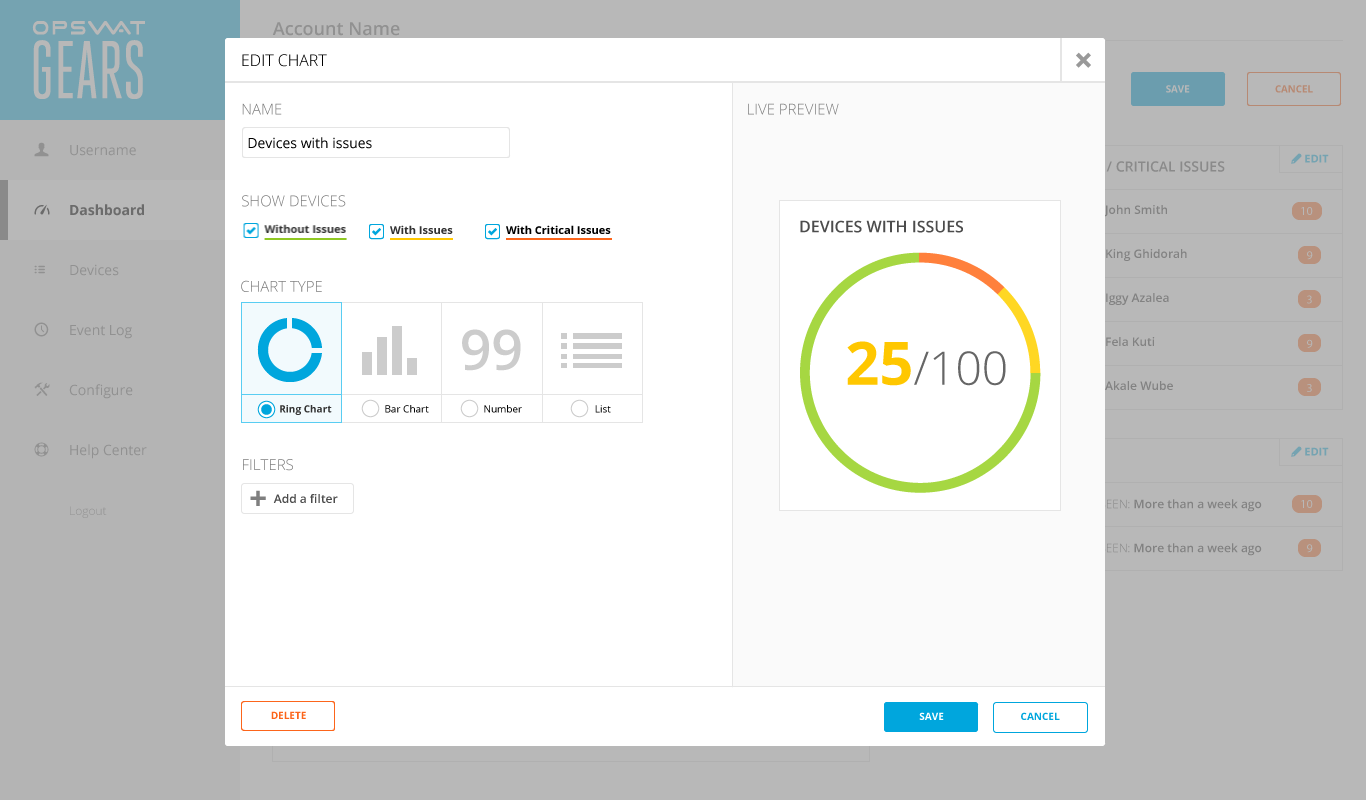Viewport: 1366px width, 800px height.
Task: Click the Username person icon in sidebar
Action: pos(41,150)
